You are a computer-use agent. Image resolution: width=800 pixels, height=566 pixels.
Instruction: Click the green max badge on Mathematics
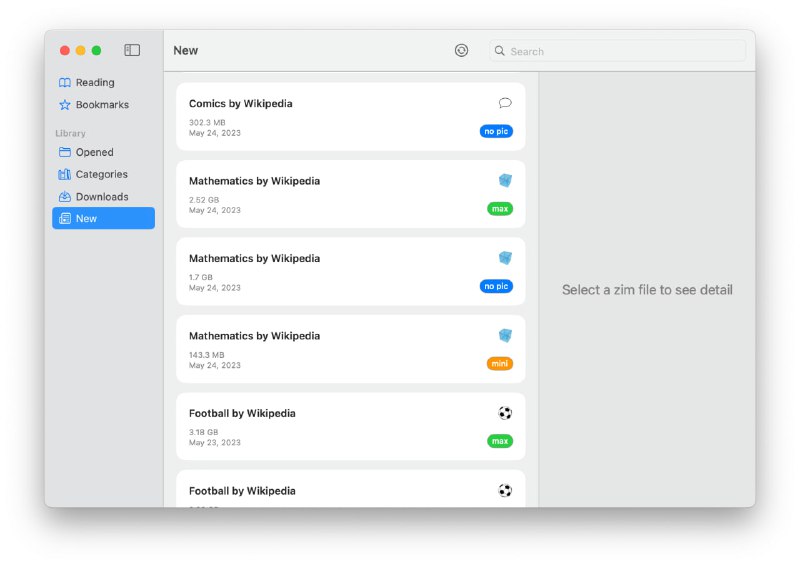500,209
